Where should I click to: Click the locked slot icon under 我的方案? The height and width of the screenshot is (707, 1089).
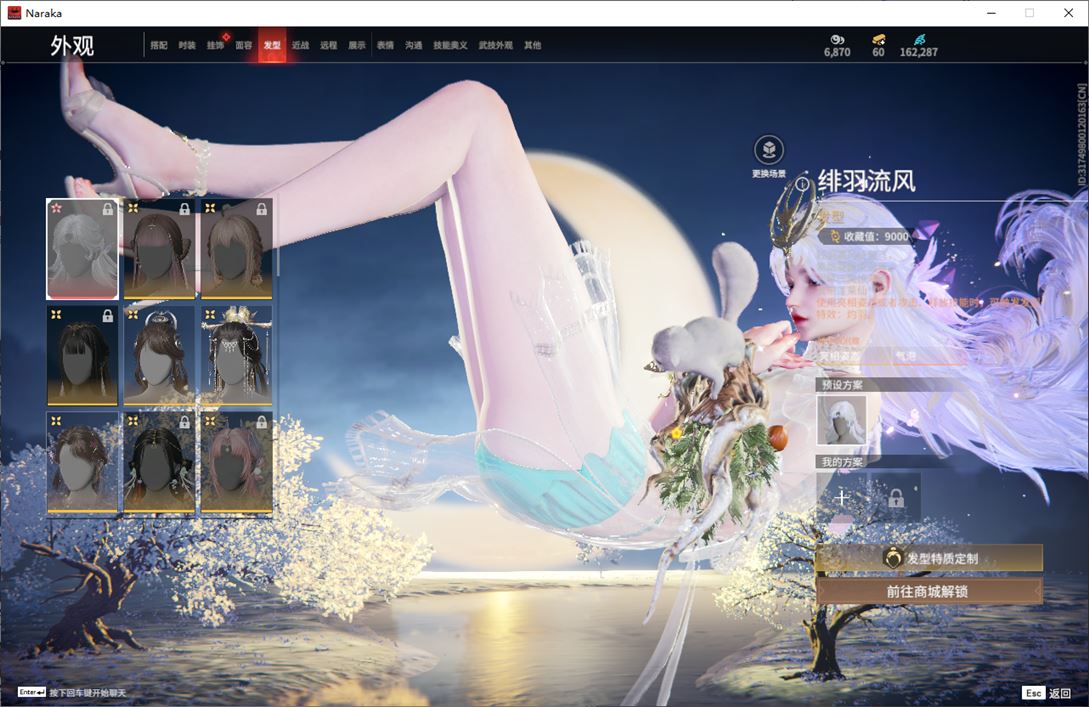(896, 497)
